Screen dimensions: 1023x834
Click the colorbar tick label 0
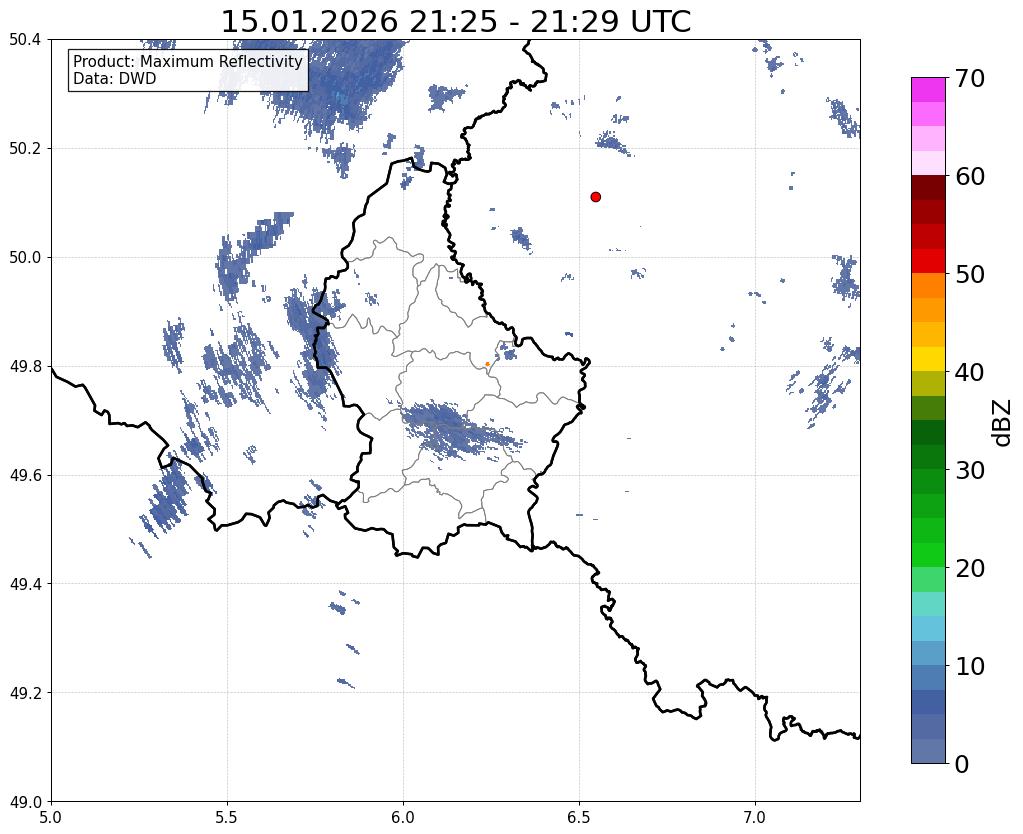(x=962, y=764)
